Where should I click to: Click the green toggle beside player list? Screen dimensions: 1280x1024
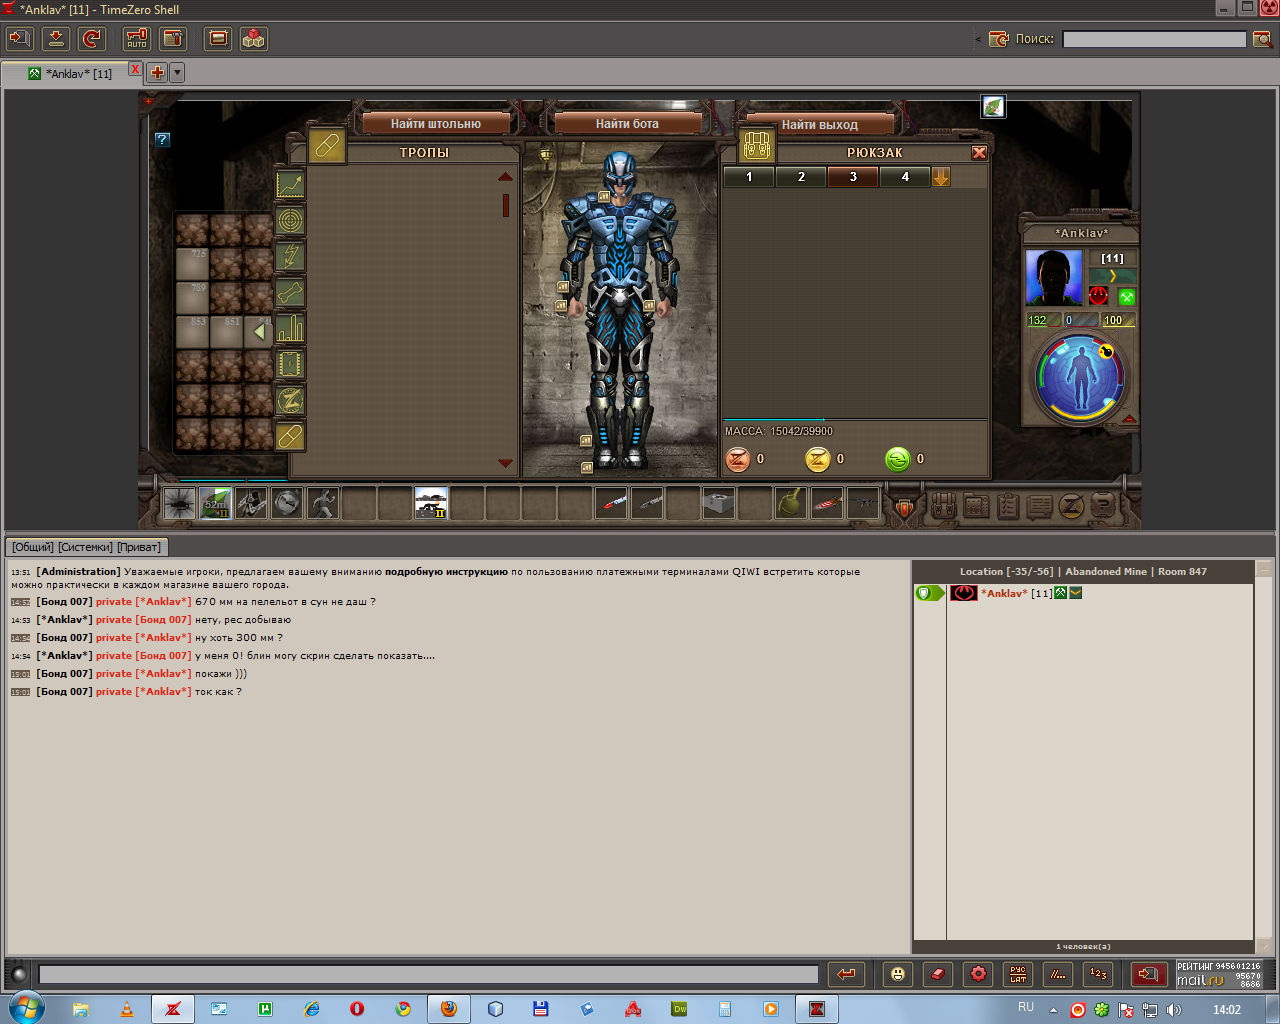pos(928,593)
